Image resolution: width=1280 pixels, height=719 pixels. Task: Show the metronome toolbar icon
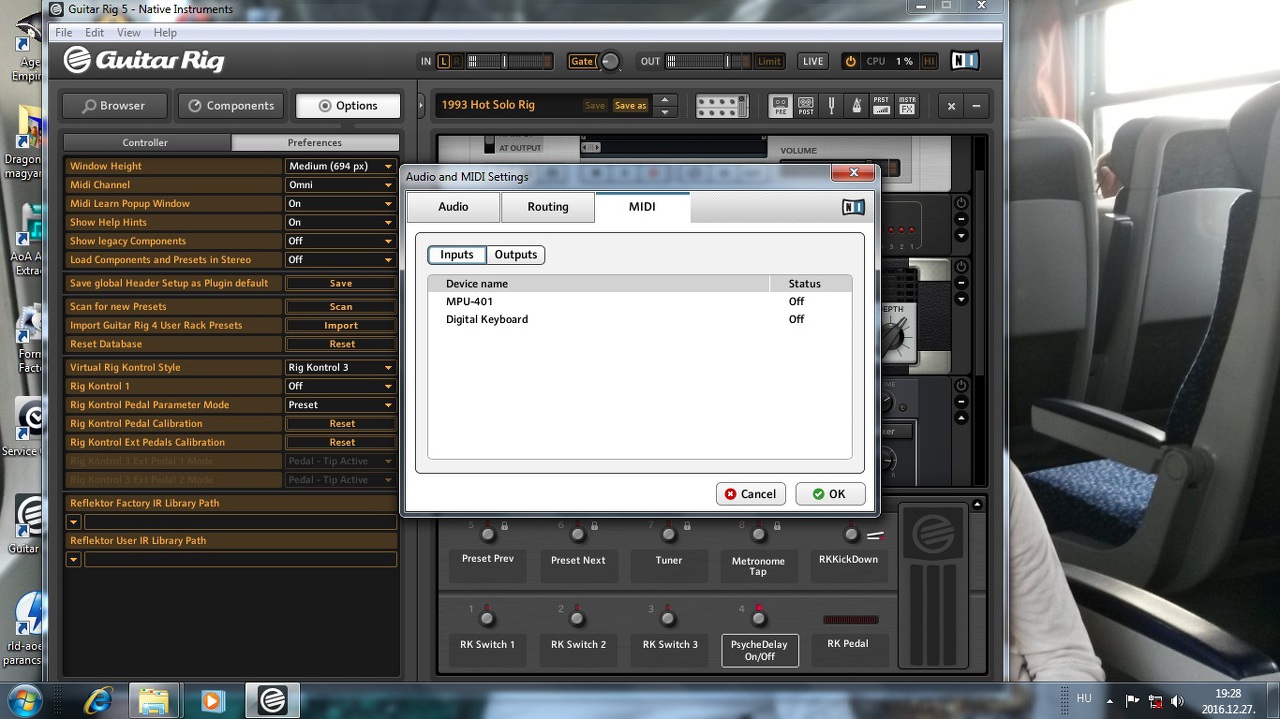856,105
